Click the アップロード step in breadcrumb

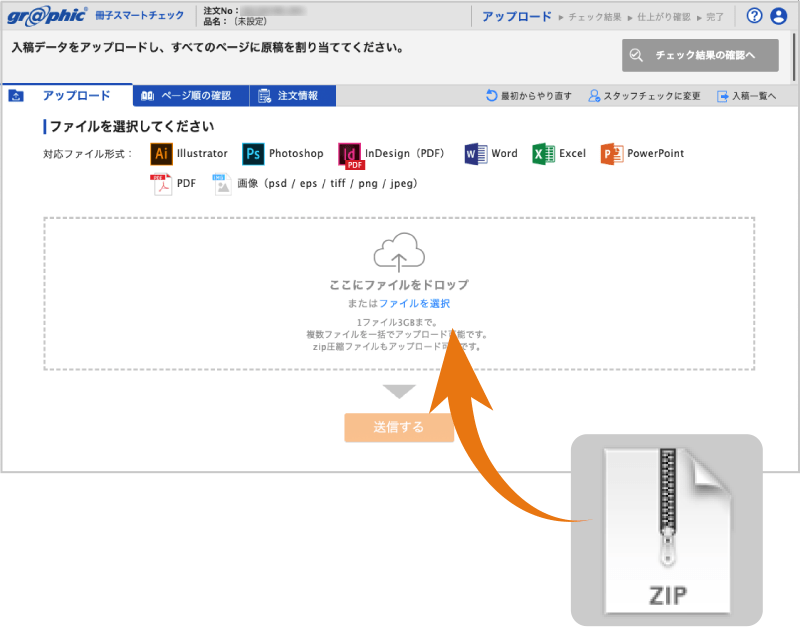(x=517, y=16)
